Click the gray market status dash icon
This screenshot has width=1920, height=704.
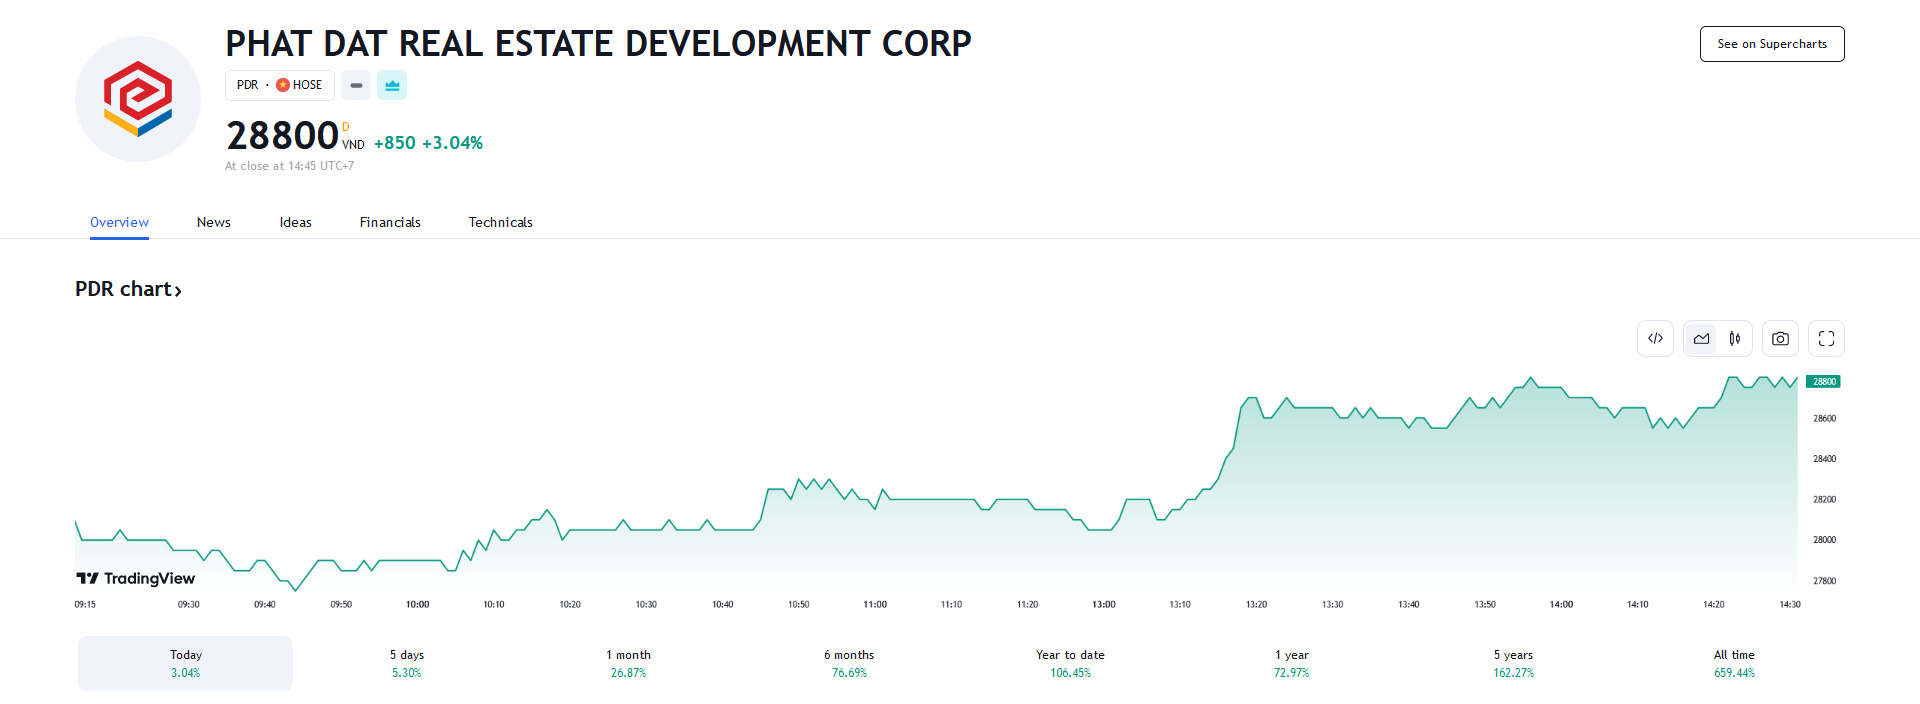click(x=356, y=86)
